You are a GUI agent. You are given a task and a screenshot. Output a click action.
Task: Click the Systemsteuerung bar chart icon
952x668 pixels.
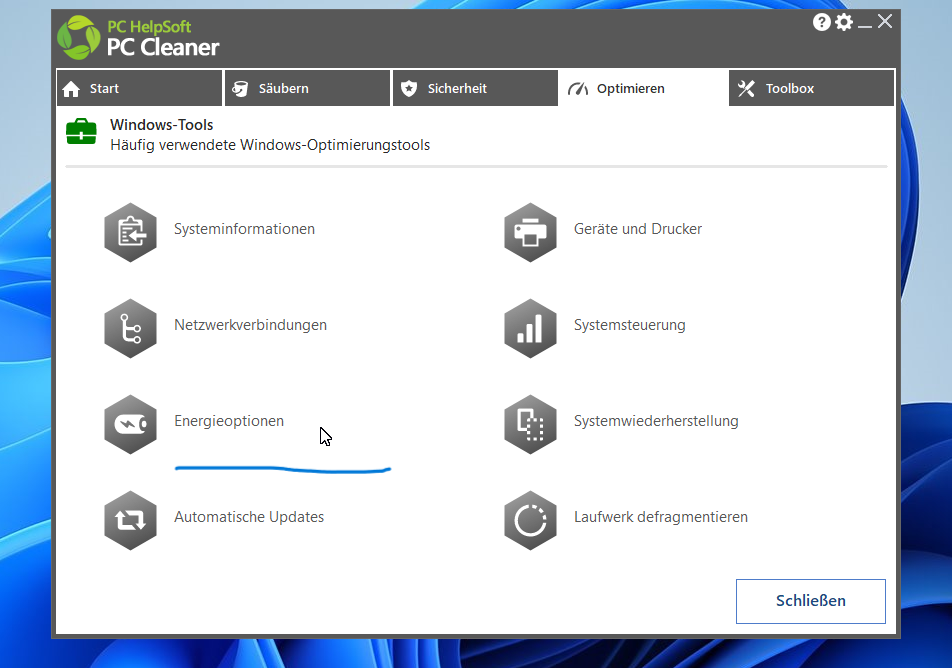pyautogui.click(x=530, y=329)
